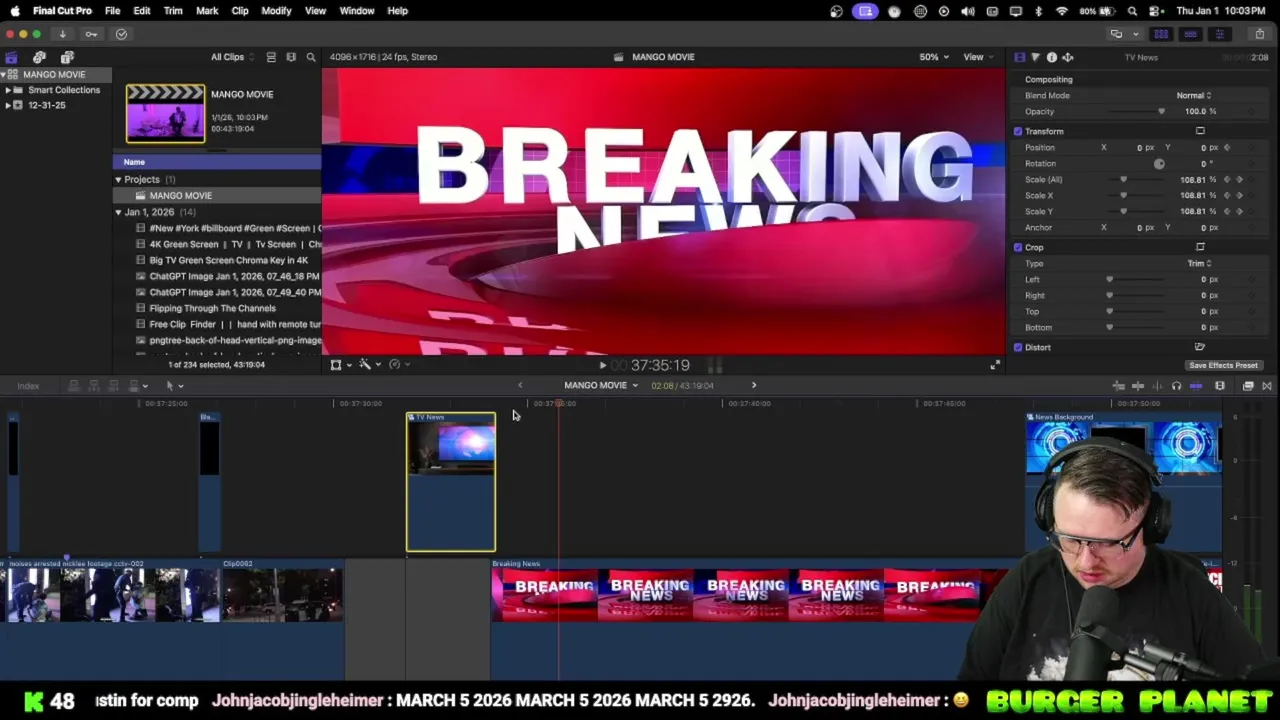Open the browser search magnifier

[311, 57]
